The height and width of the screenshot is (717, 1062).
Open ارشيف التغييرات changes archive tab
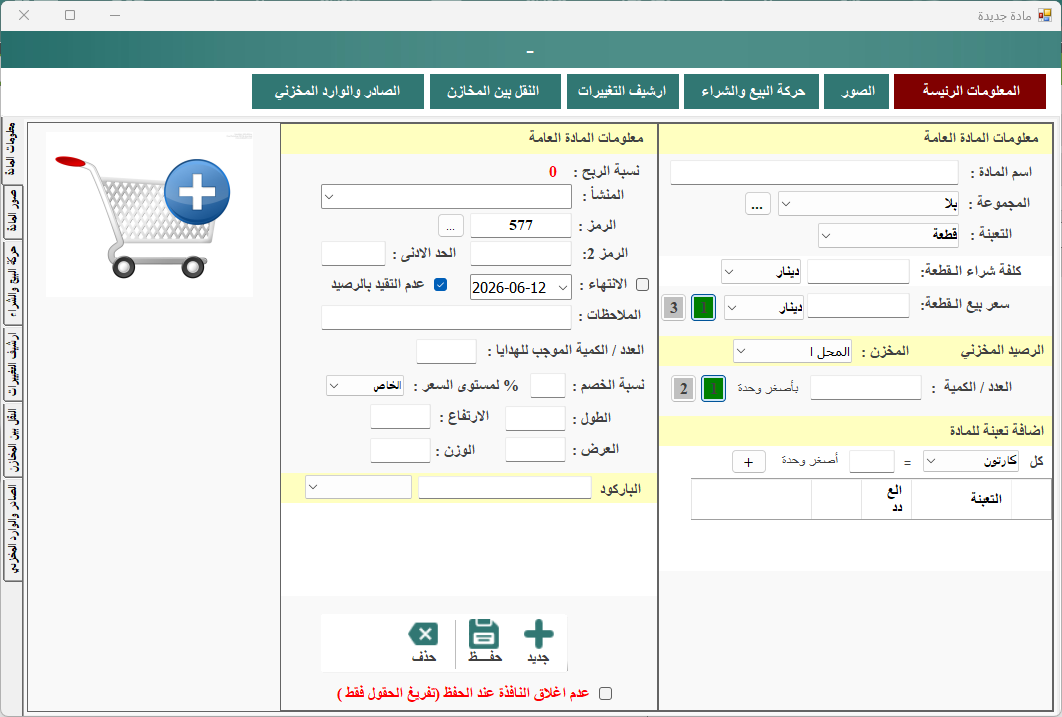click(622, 91)
